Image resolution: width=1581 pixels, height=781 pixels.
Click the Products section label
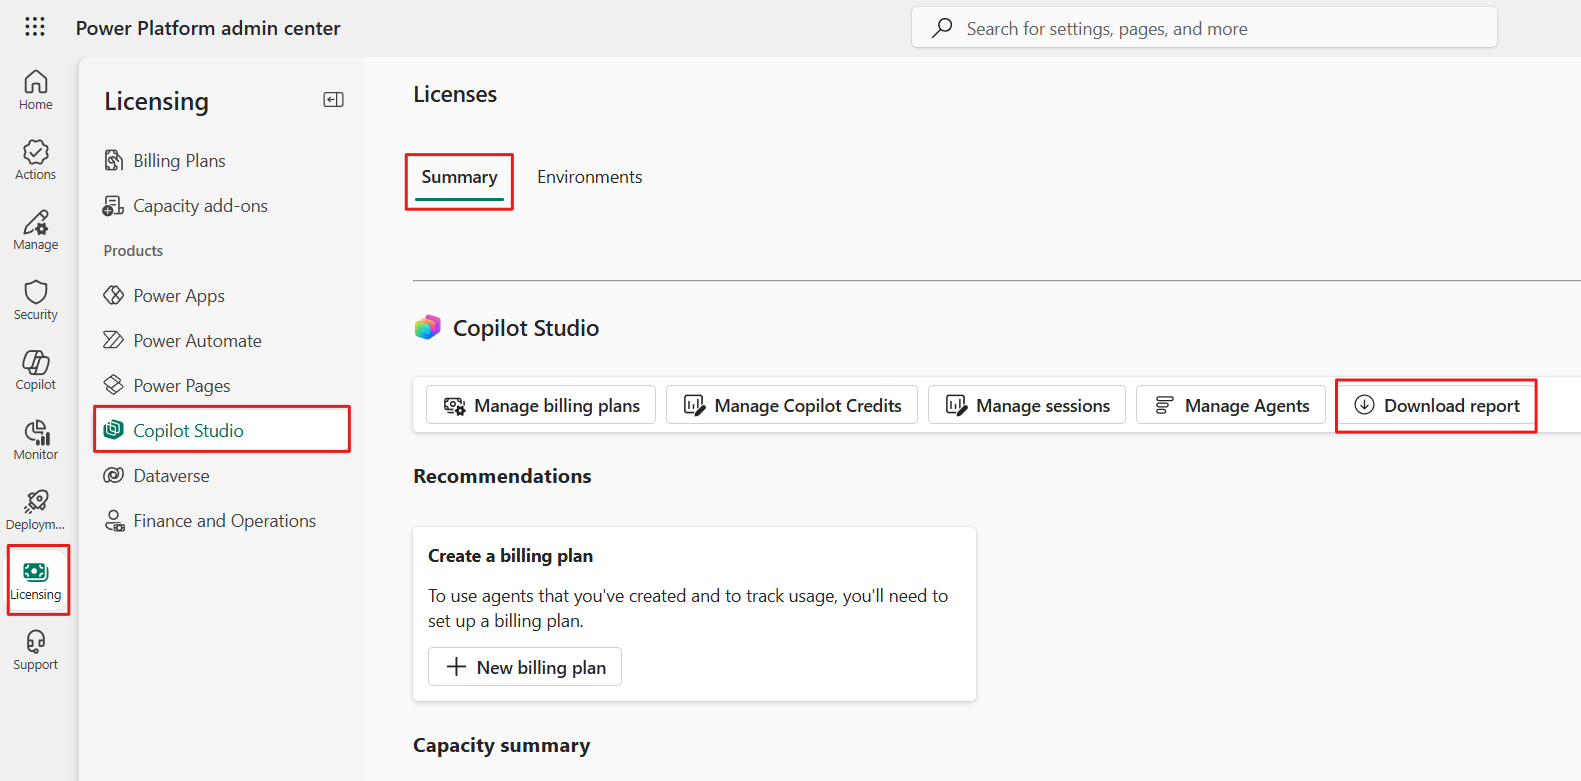pos(133,251)
